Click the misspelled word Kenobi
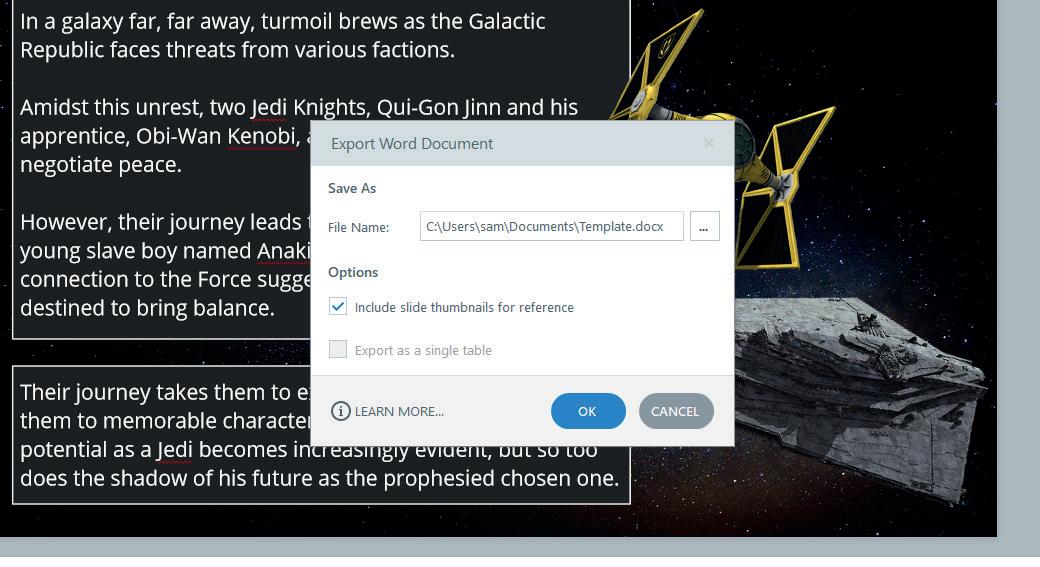The image size is (1040, 567). (x=261, y=136)
